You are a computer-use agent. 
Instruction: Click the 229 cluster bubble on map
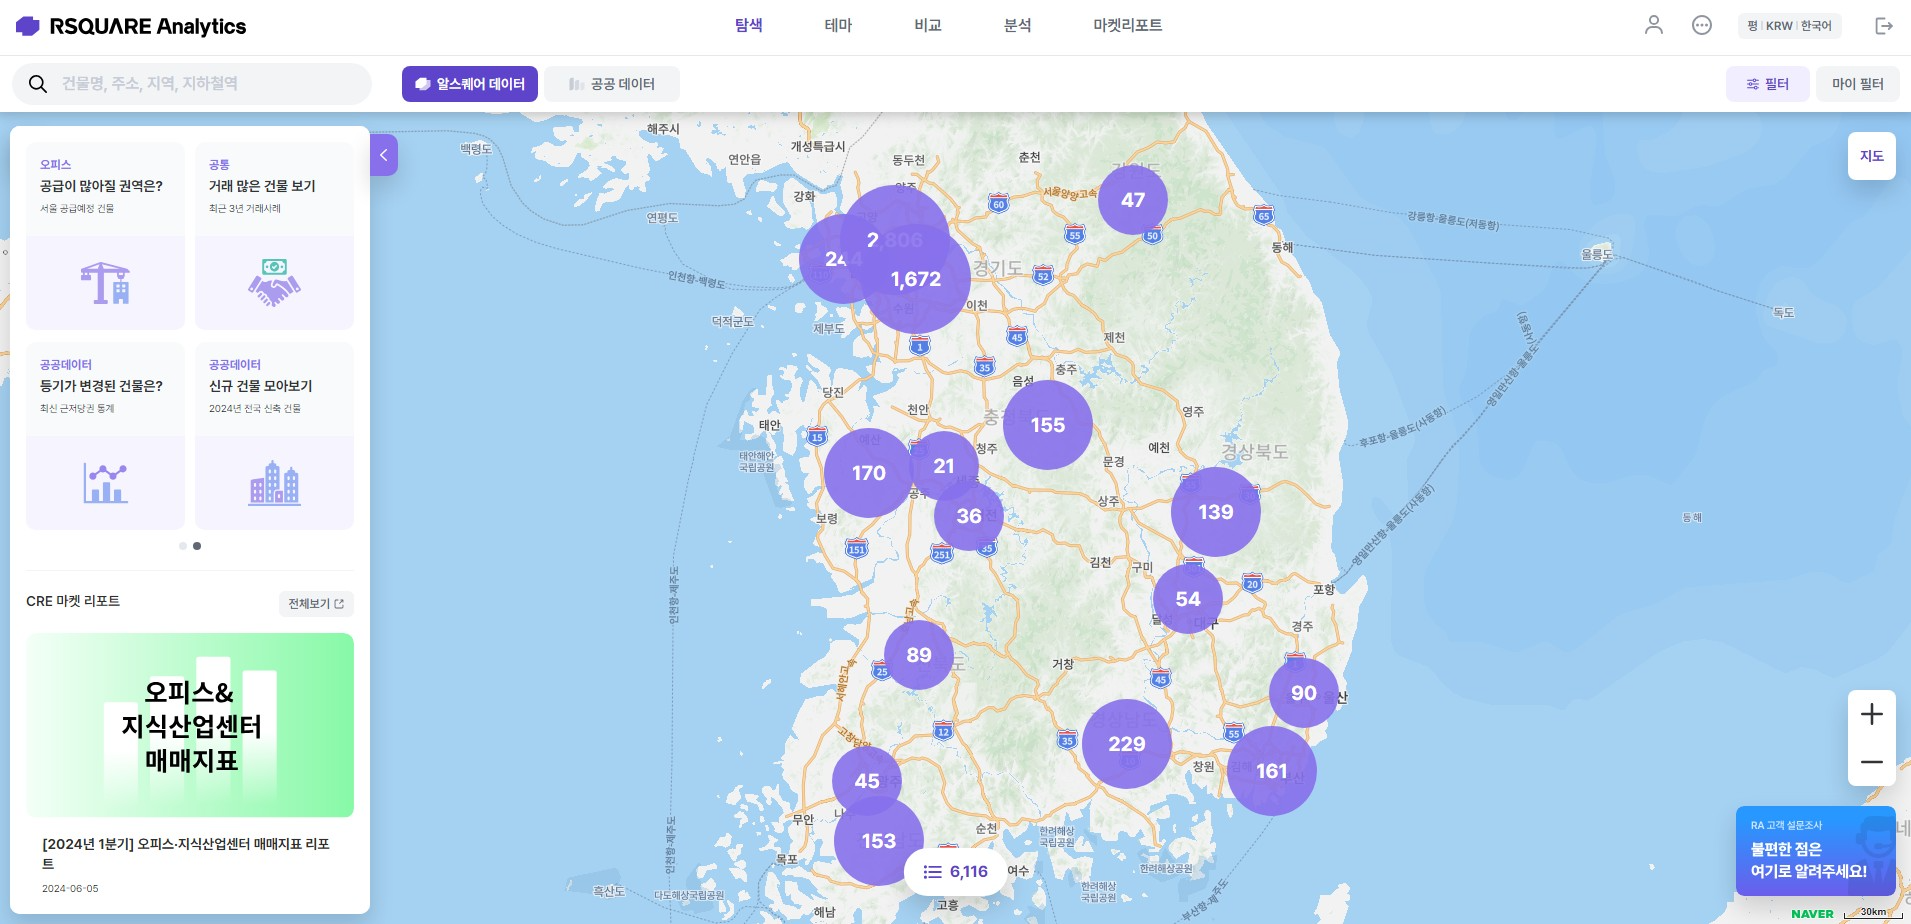(1126, 744)
